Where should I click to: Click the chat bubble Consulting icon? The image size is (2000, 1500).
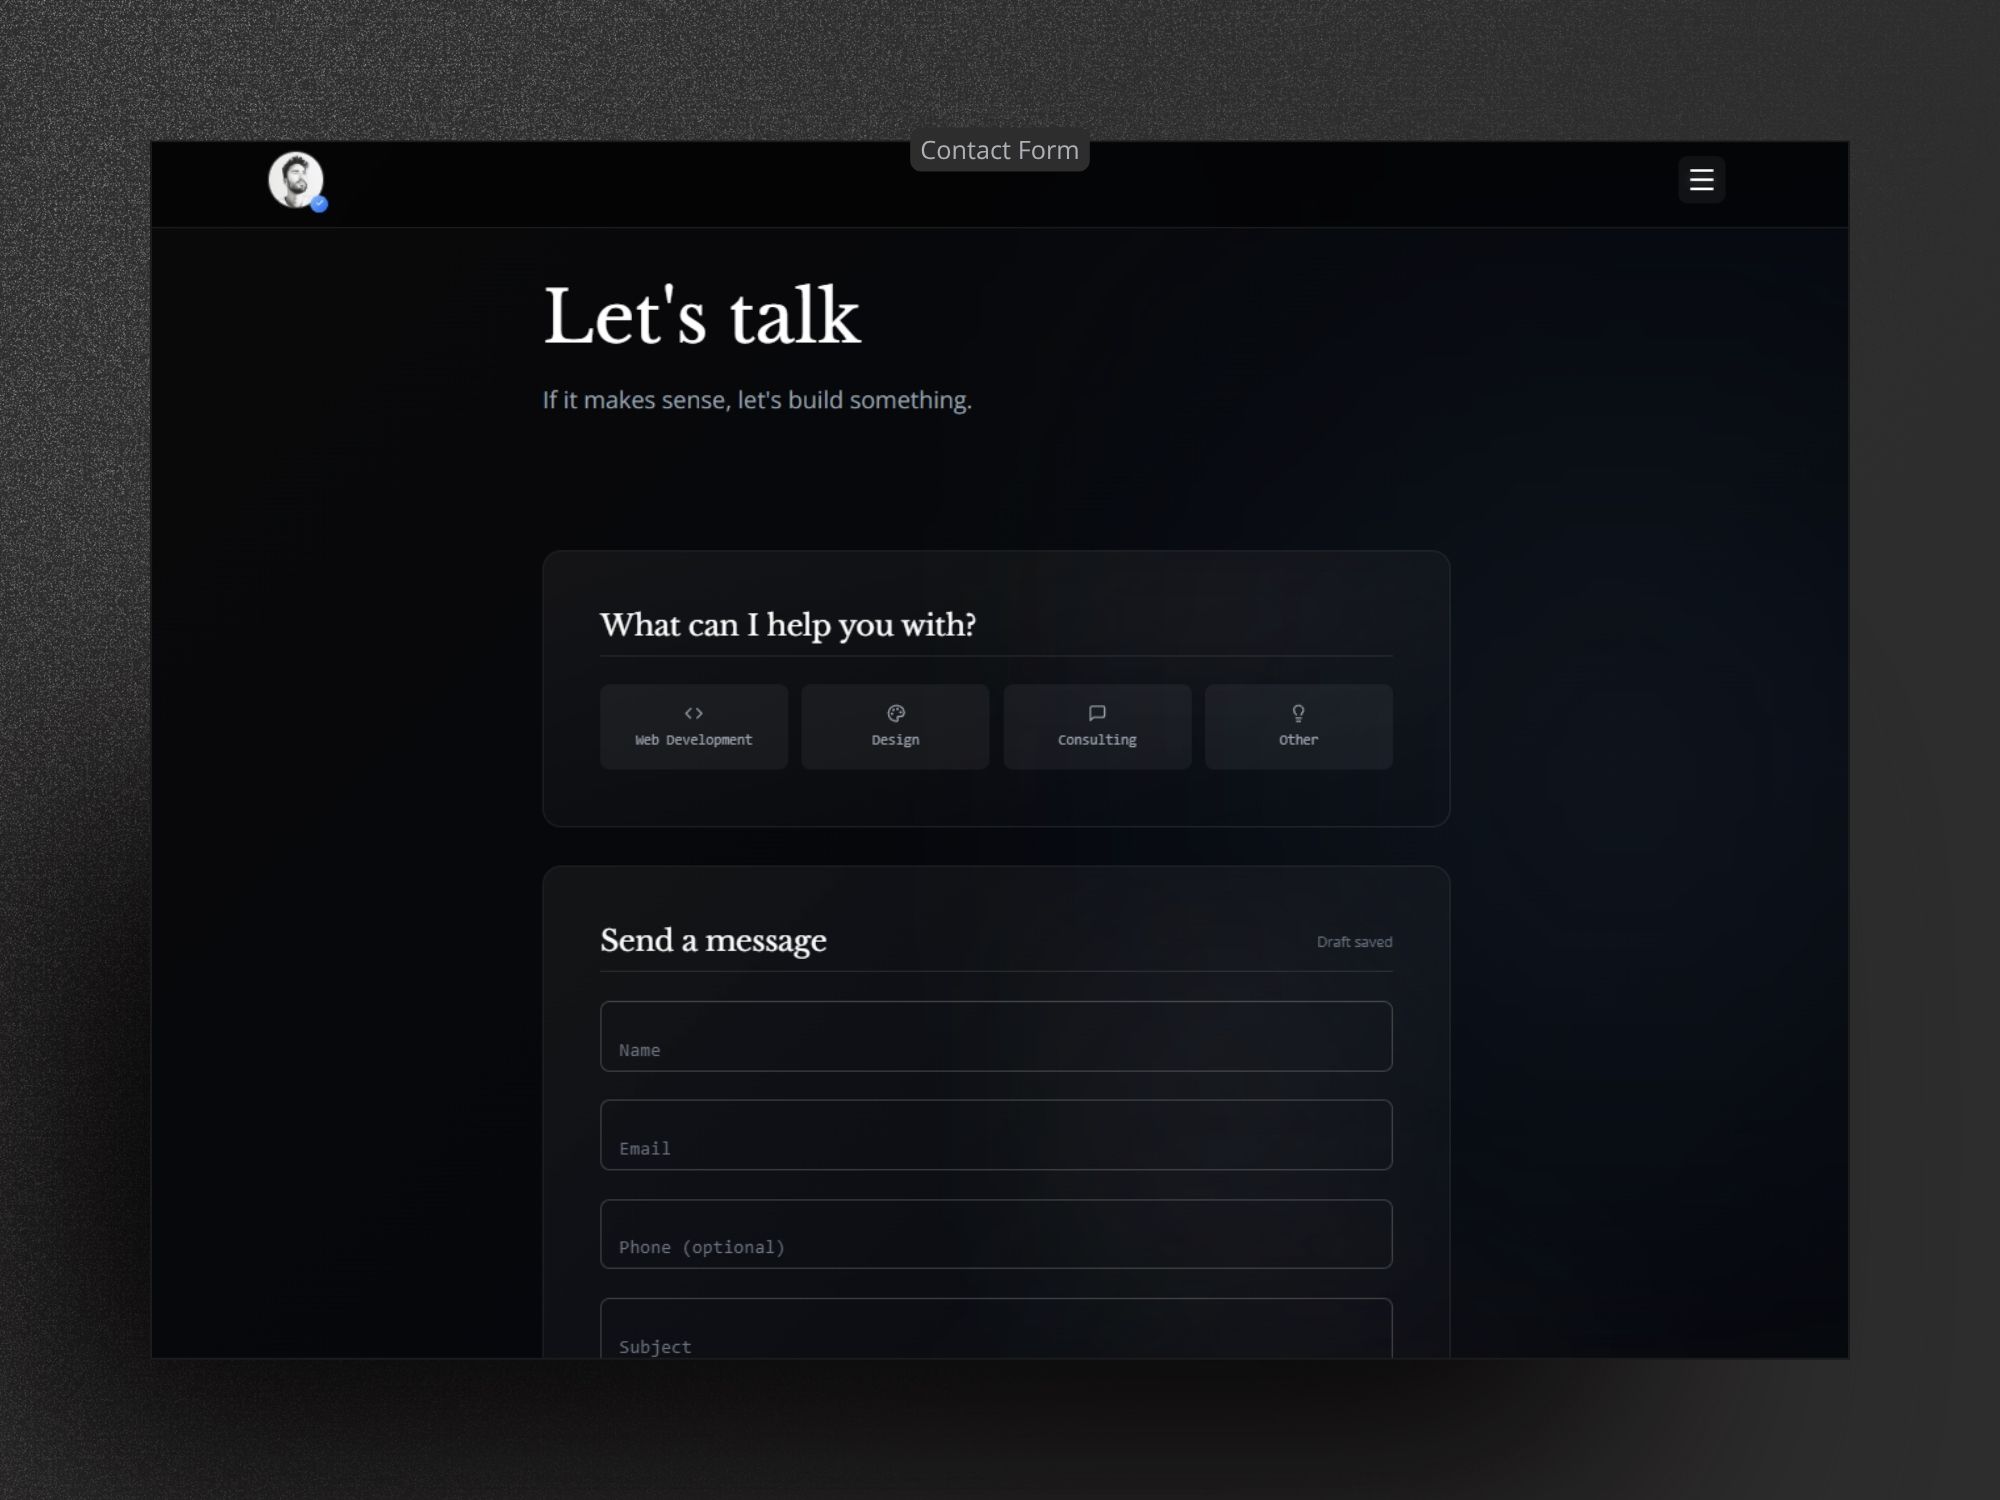(1097, 713)
